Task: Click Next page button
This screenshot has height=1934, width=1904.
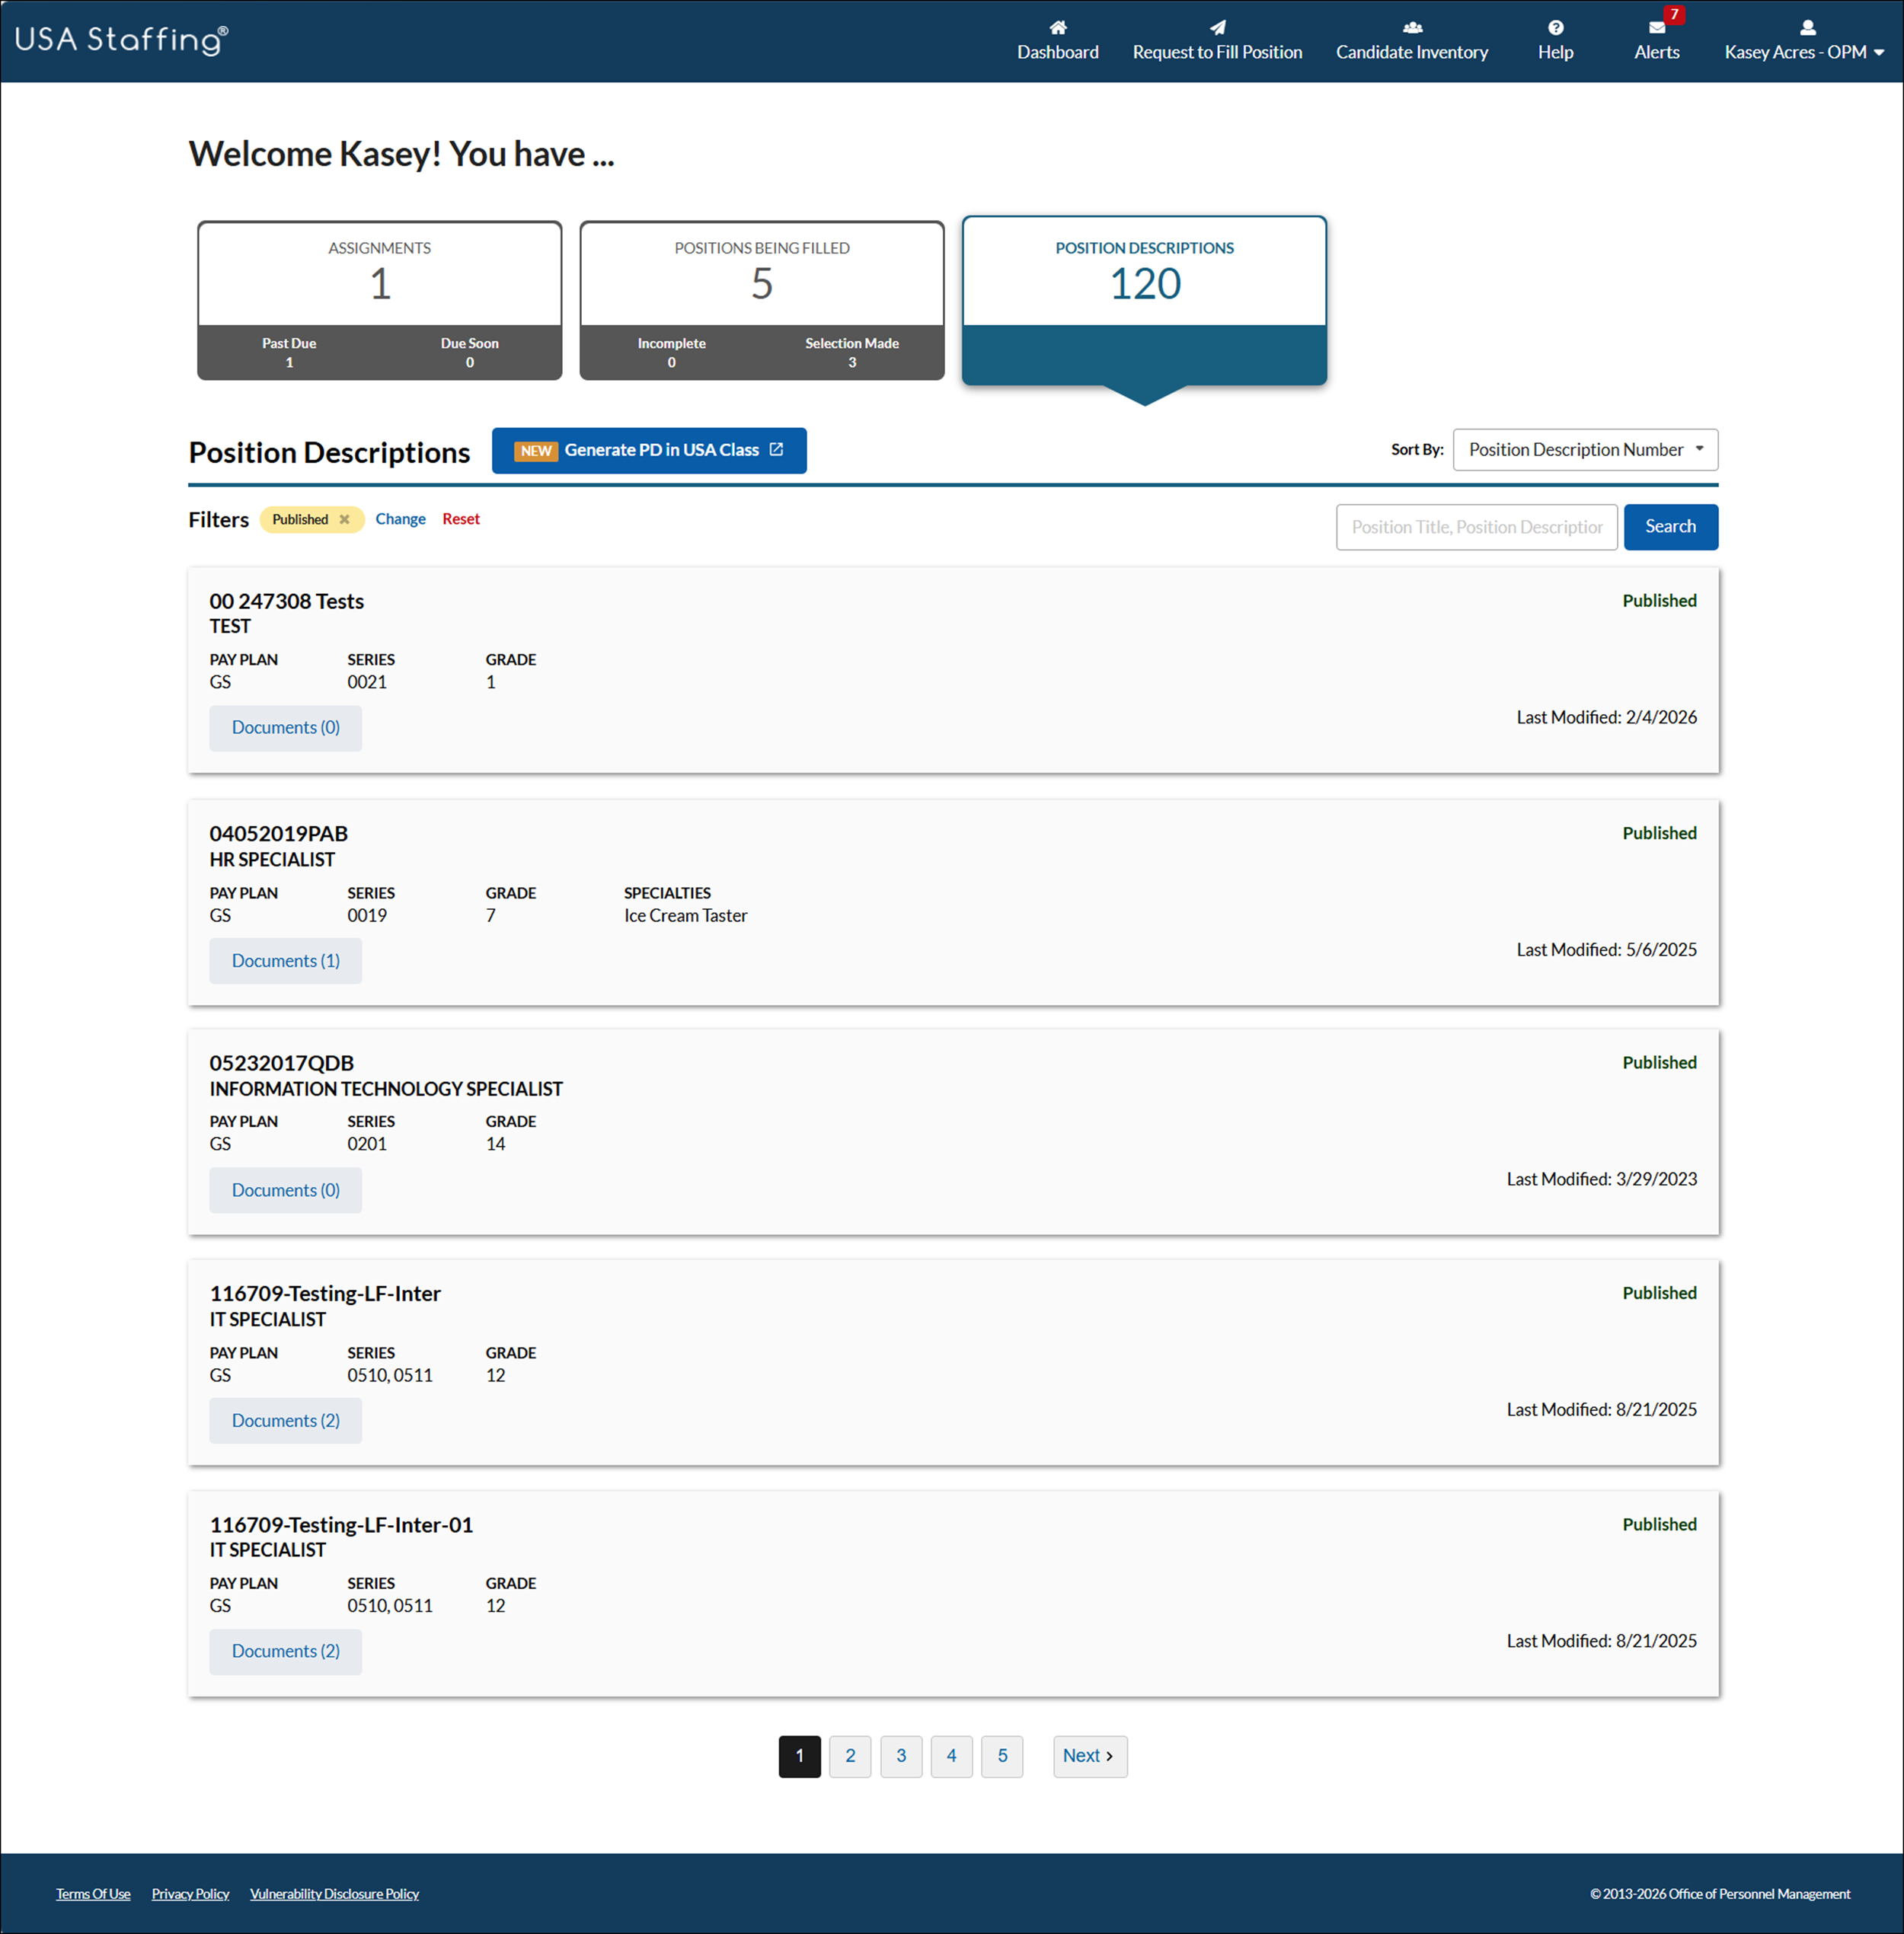Action: [1089, 1756]
